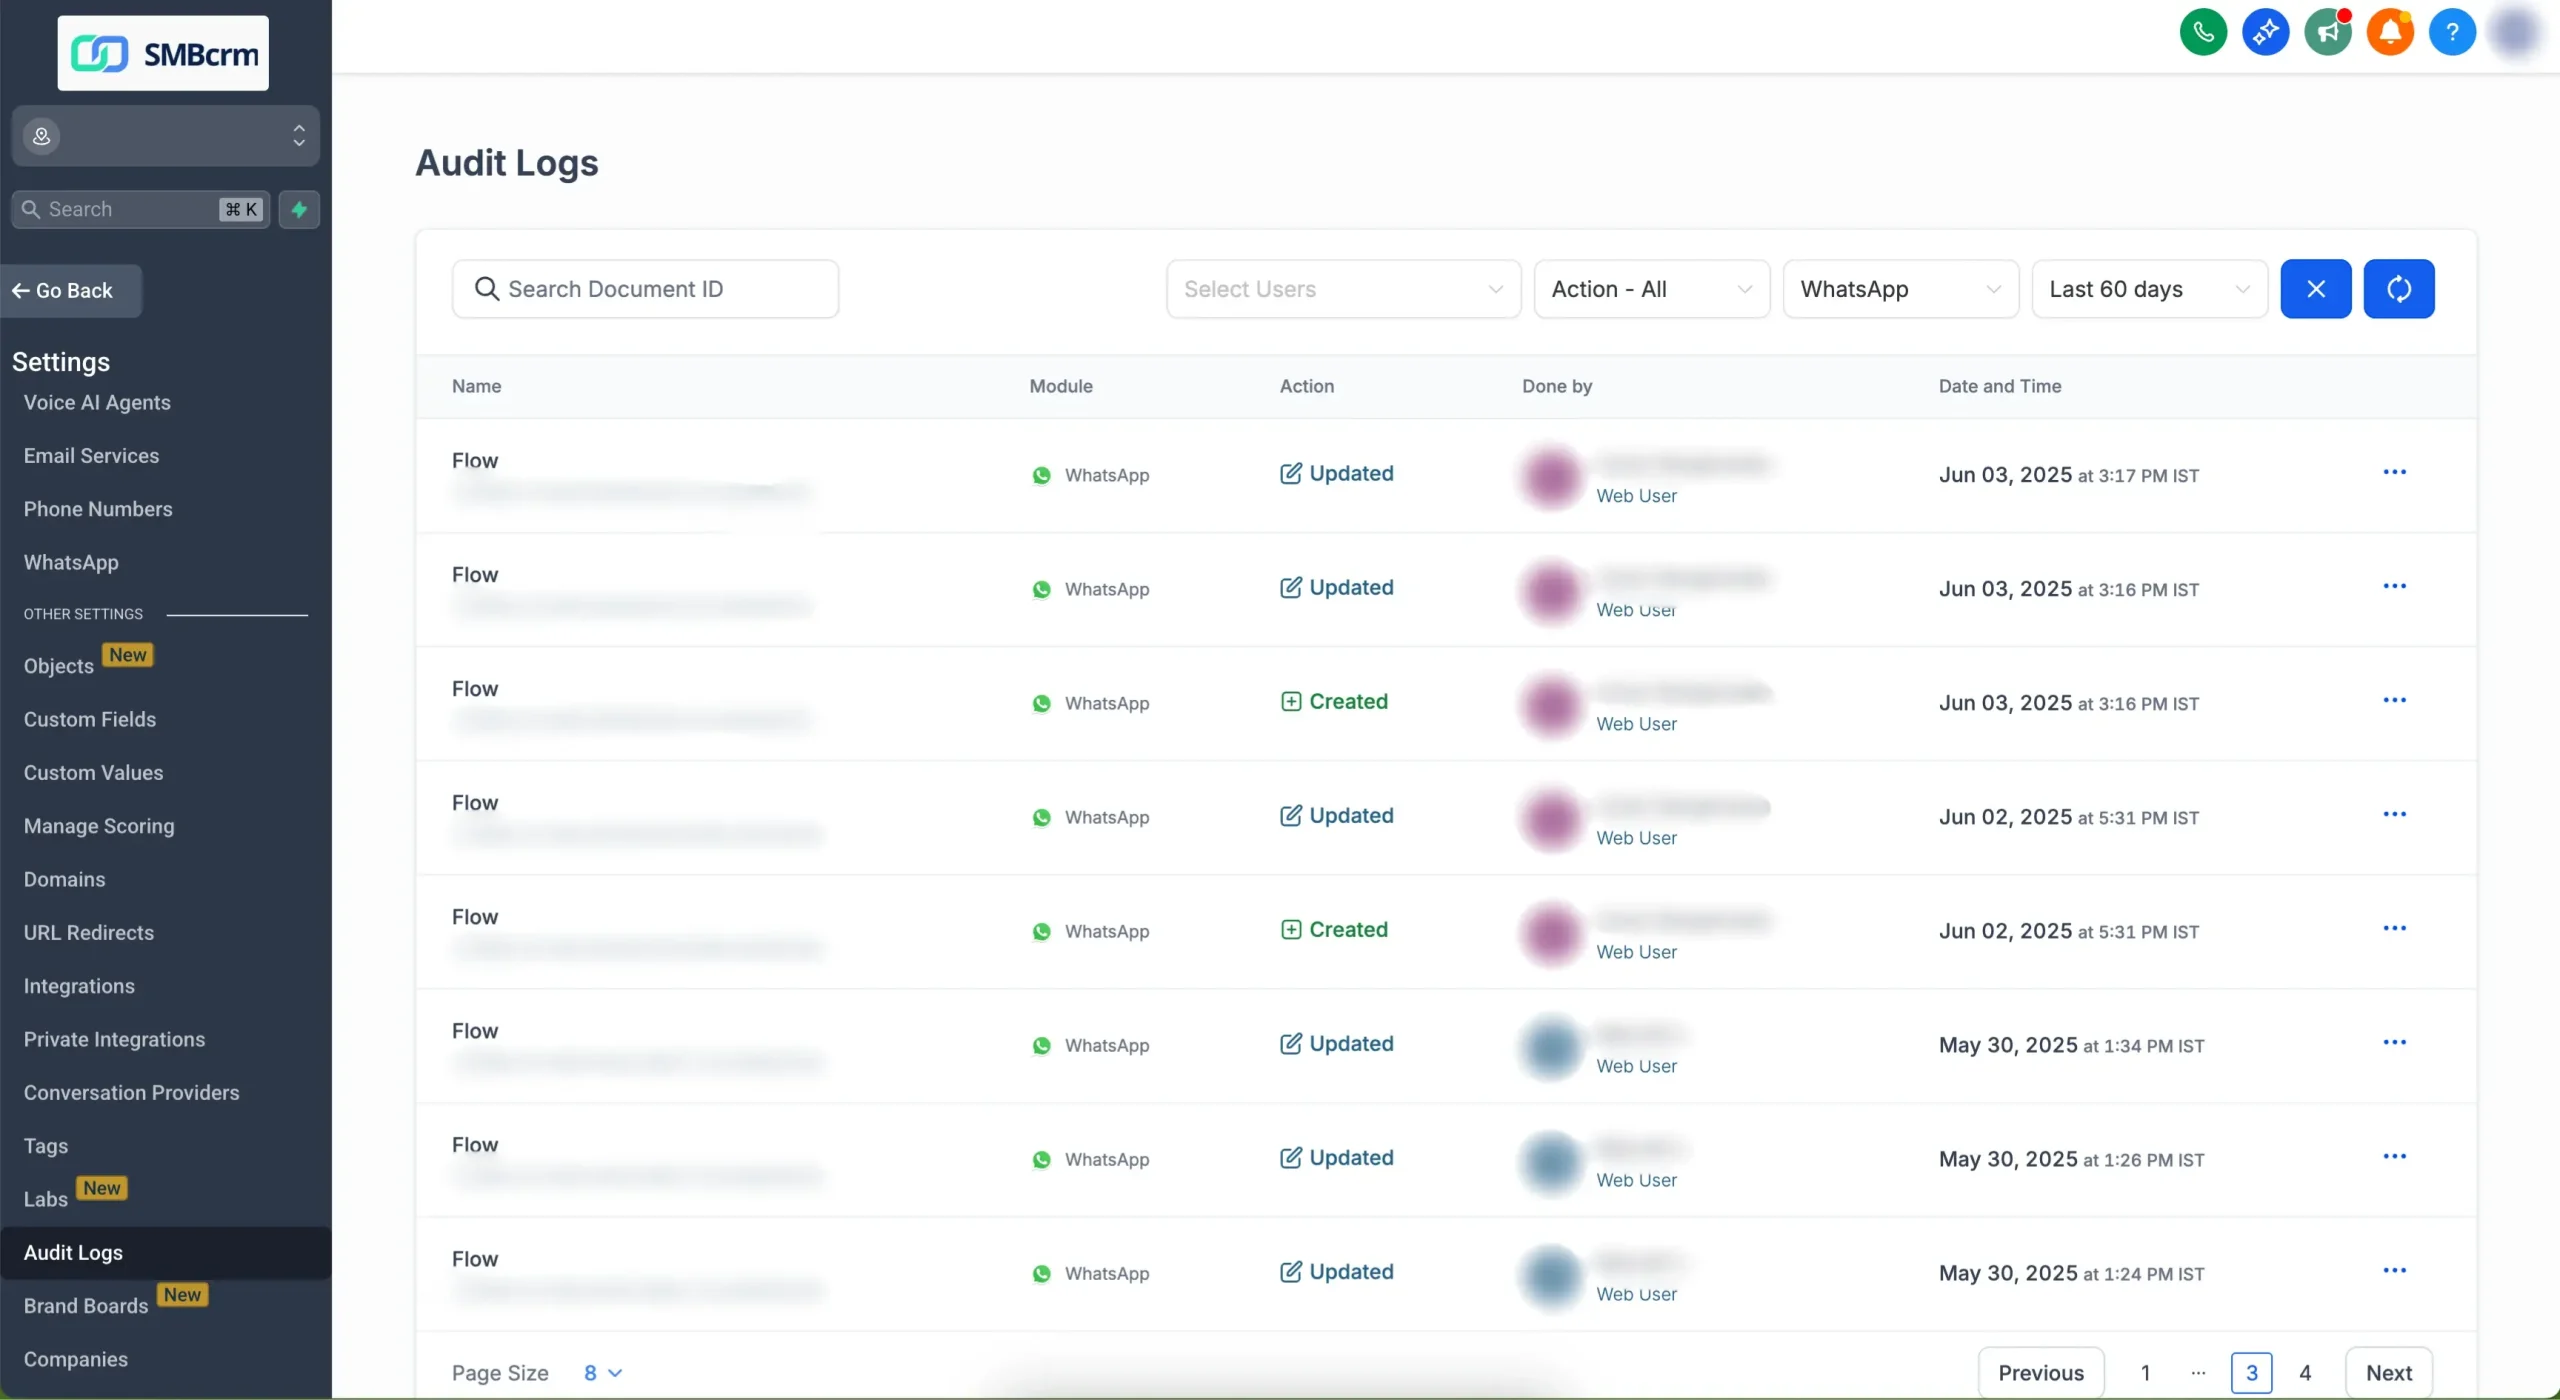Screen dimensions: 2560x1400
Task: Click the Done by column header
Action: (1557, 386)
